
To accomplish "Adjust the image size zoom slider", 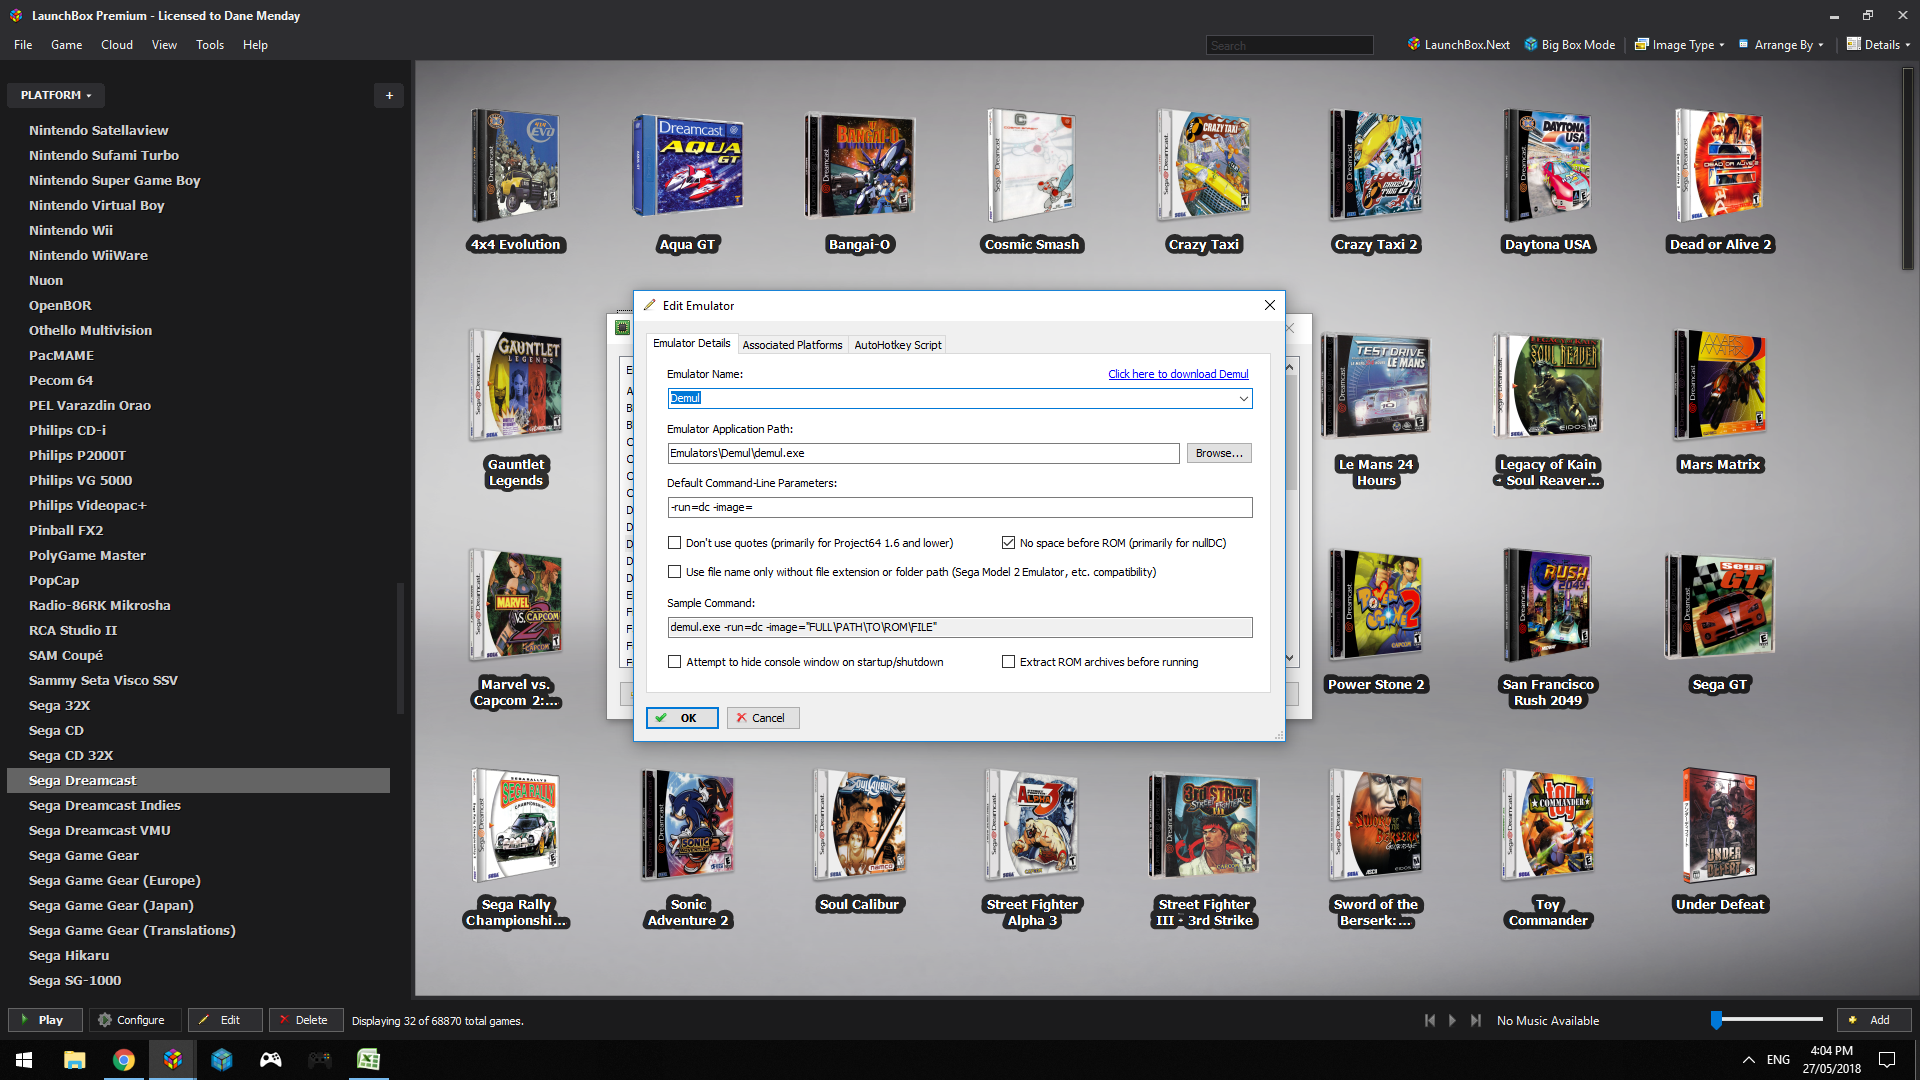I will (1716, 1020).
